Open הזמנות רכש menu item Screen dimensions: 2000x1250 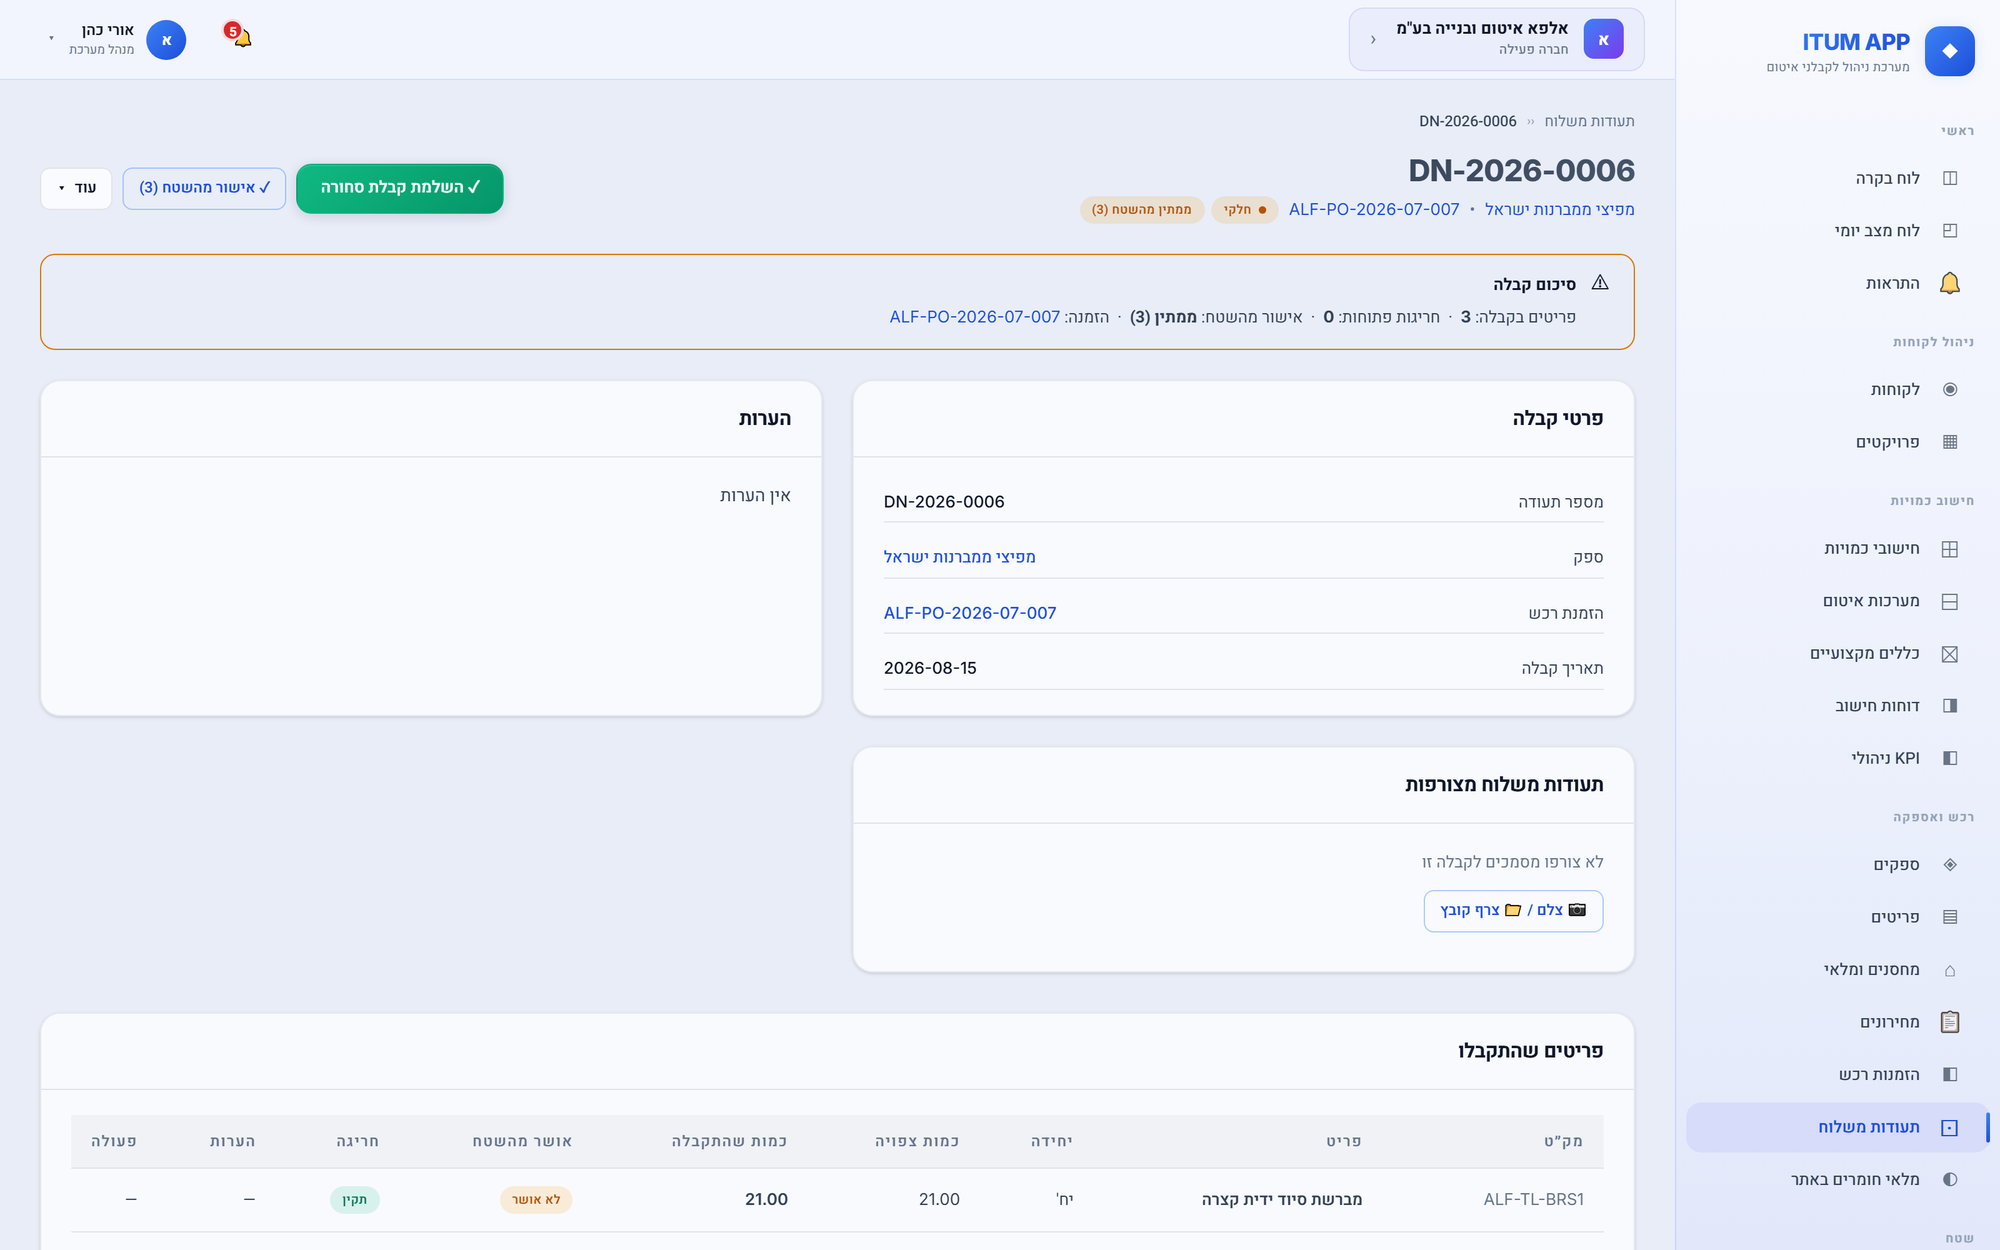coord(1879,1075)
